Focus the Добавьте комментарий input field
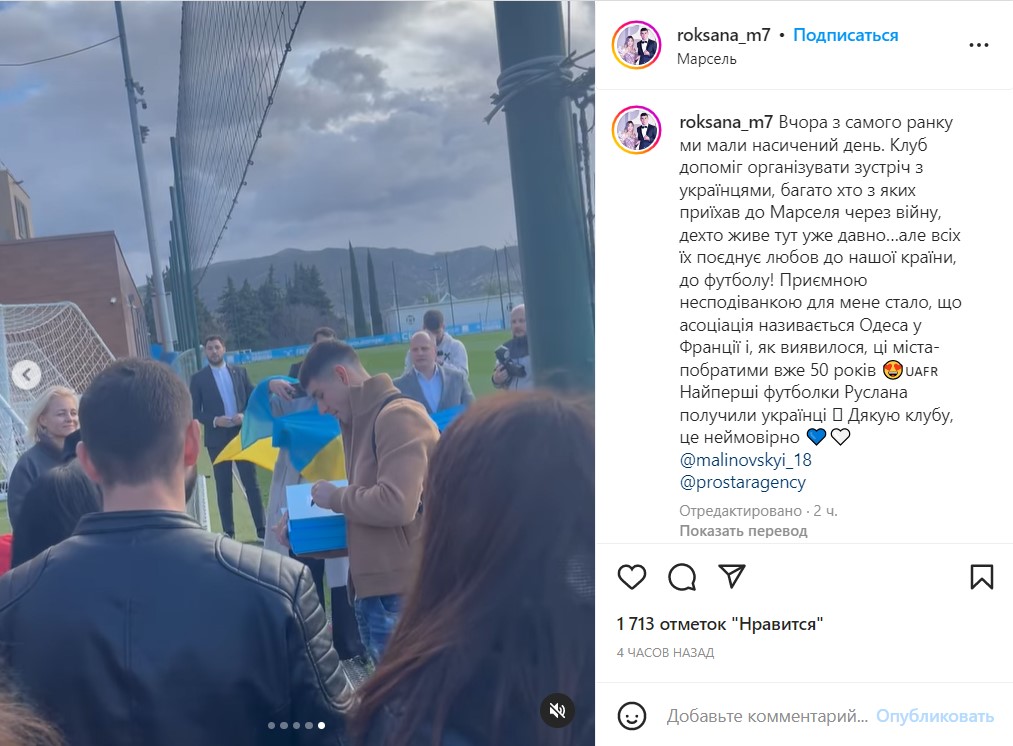The height and width of the screenshot is (746, 1013). coord(767,716)
